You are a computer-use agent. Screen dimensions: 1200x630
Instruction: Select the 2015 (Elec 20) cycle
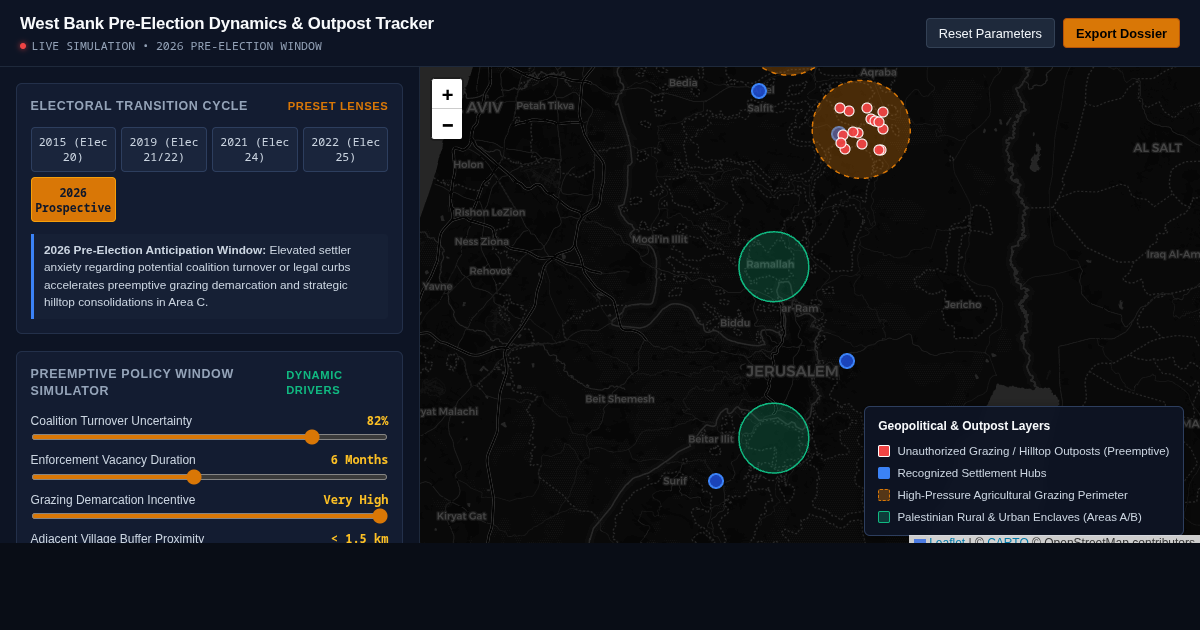click(x=73, y=150)
